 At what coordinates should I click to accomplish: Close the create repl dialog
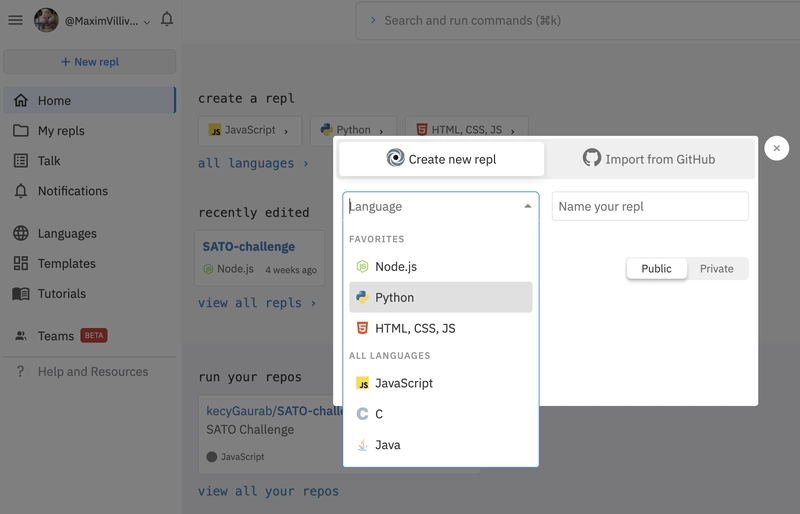click(777, 148)
